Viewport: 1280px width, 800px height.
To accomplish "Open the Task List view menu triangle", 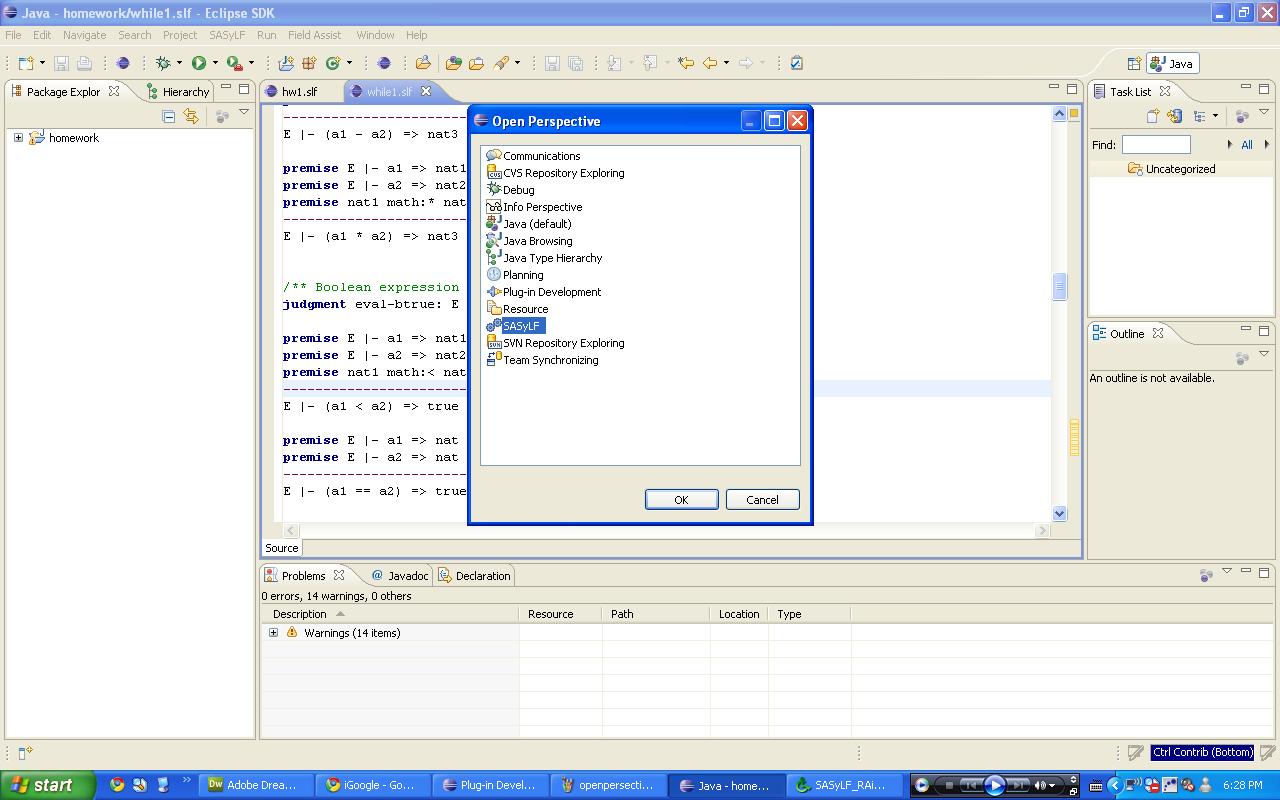I will (1264, 112).
